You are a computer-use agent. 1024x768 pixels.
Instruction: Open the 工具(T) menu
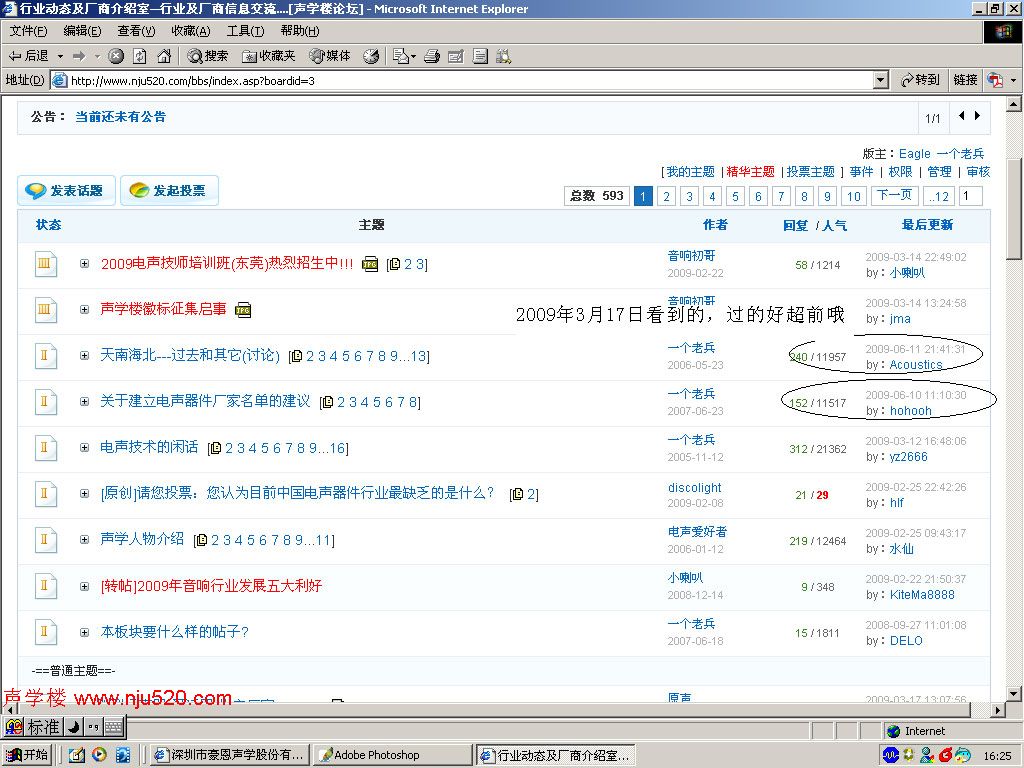point(245,31)
